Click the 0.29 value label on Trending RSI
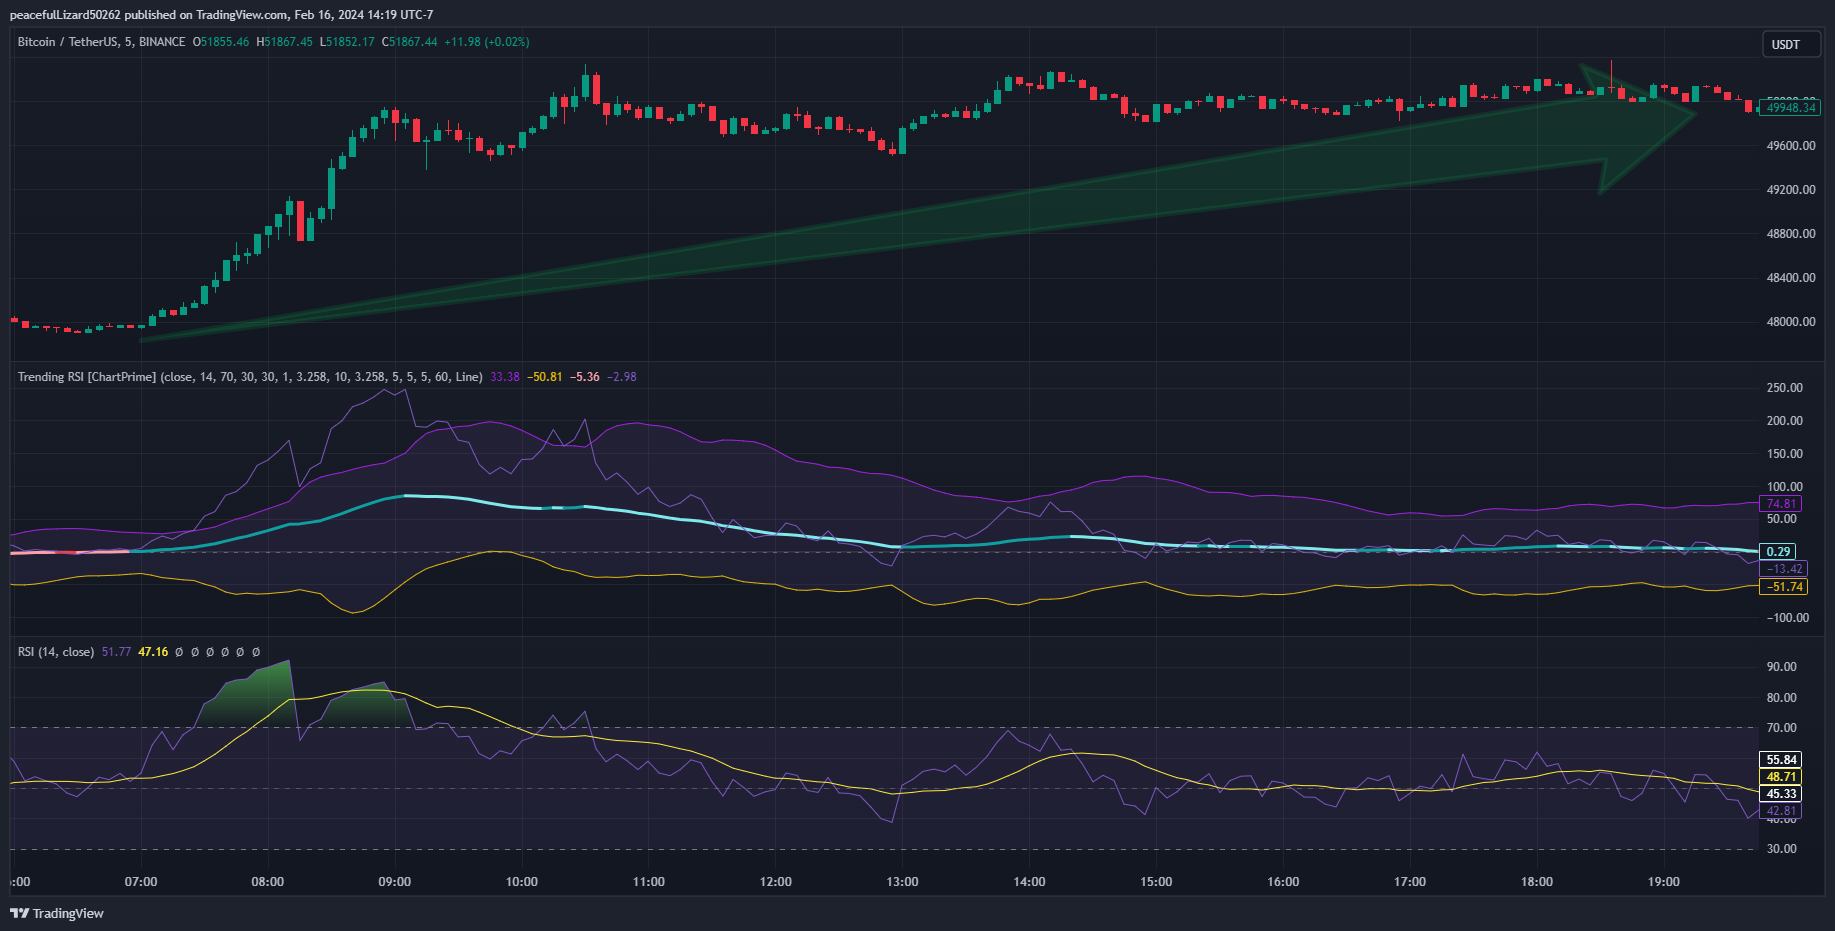Screen dimensions: 1835x931 coord(1779,552)
